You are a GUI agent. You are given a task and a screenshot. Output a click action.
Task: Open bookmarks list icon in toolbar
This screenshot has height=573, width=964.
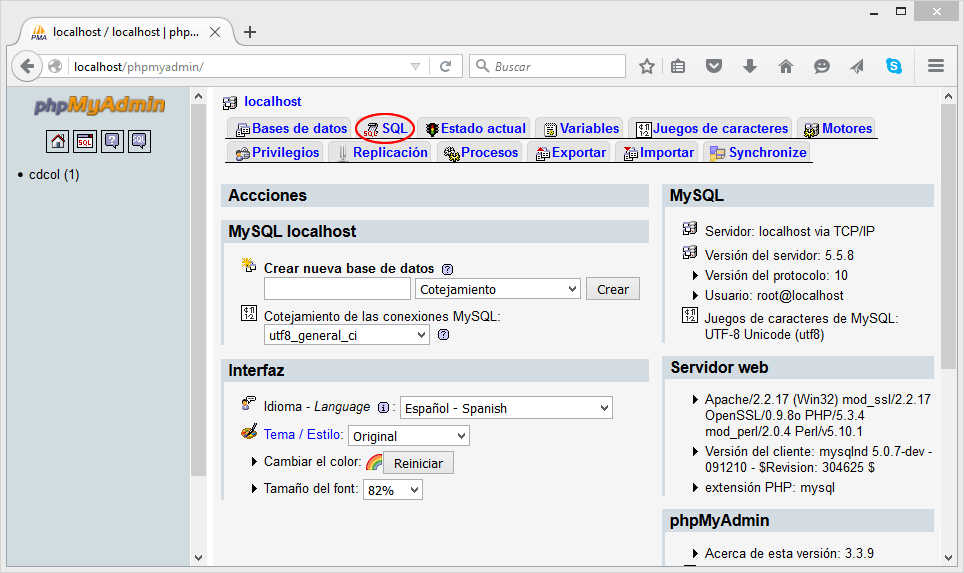678,66
